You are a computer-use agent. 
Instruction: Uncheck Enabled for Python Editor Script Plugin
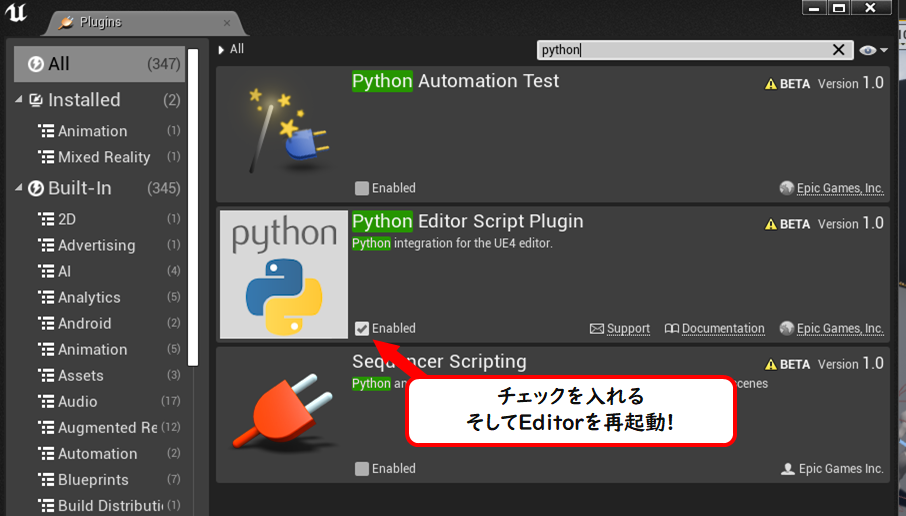362,328
